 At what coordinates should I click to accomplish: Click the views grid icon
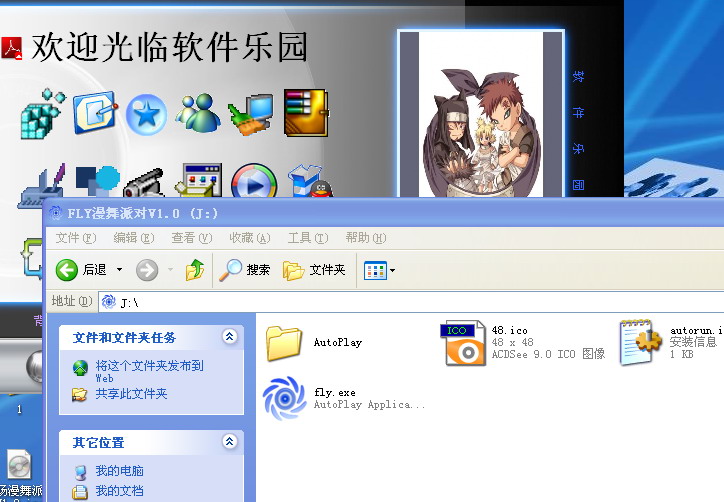tap(375, 271)
